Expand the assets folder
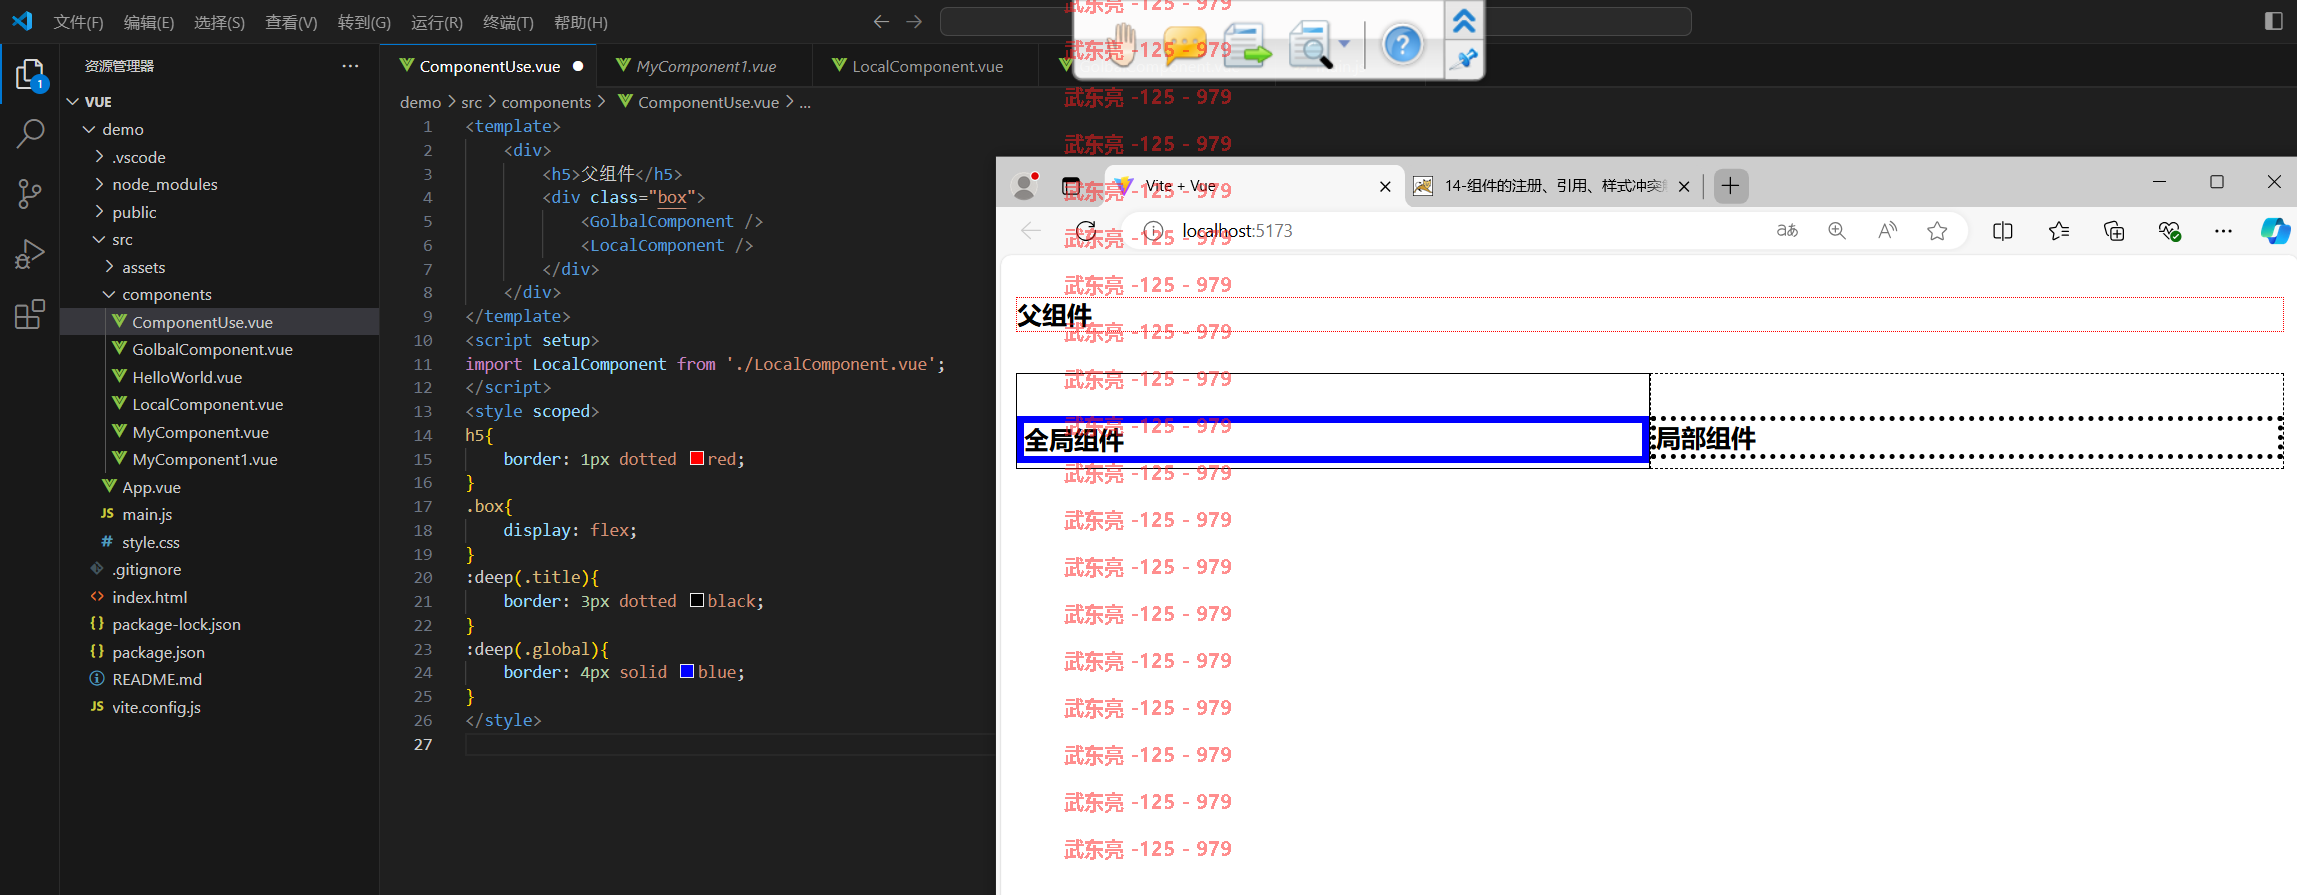Viewport: 2297px width, 895px height. [109, 267]
